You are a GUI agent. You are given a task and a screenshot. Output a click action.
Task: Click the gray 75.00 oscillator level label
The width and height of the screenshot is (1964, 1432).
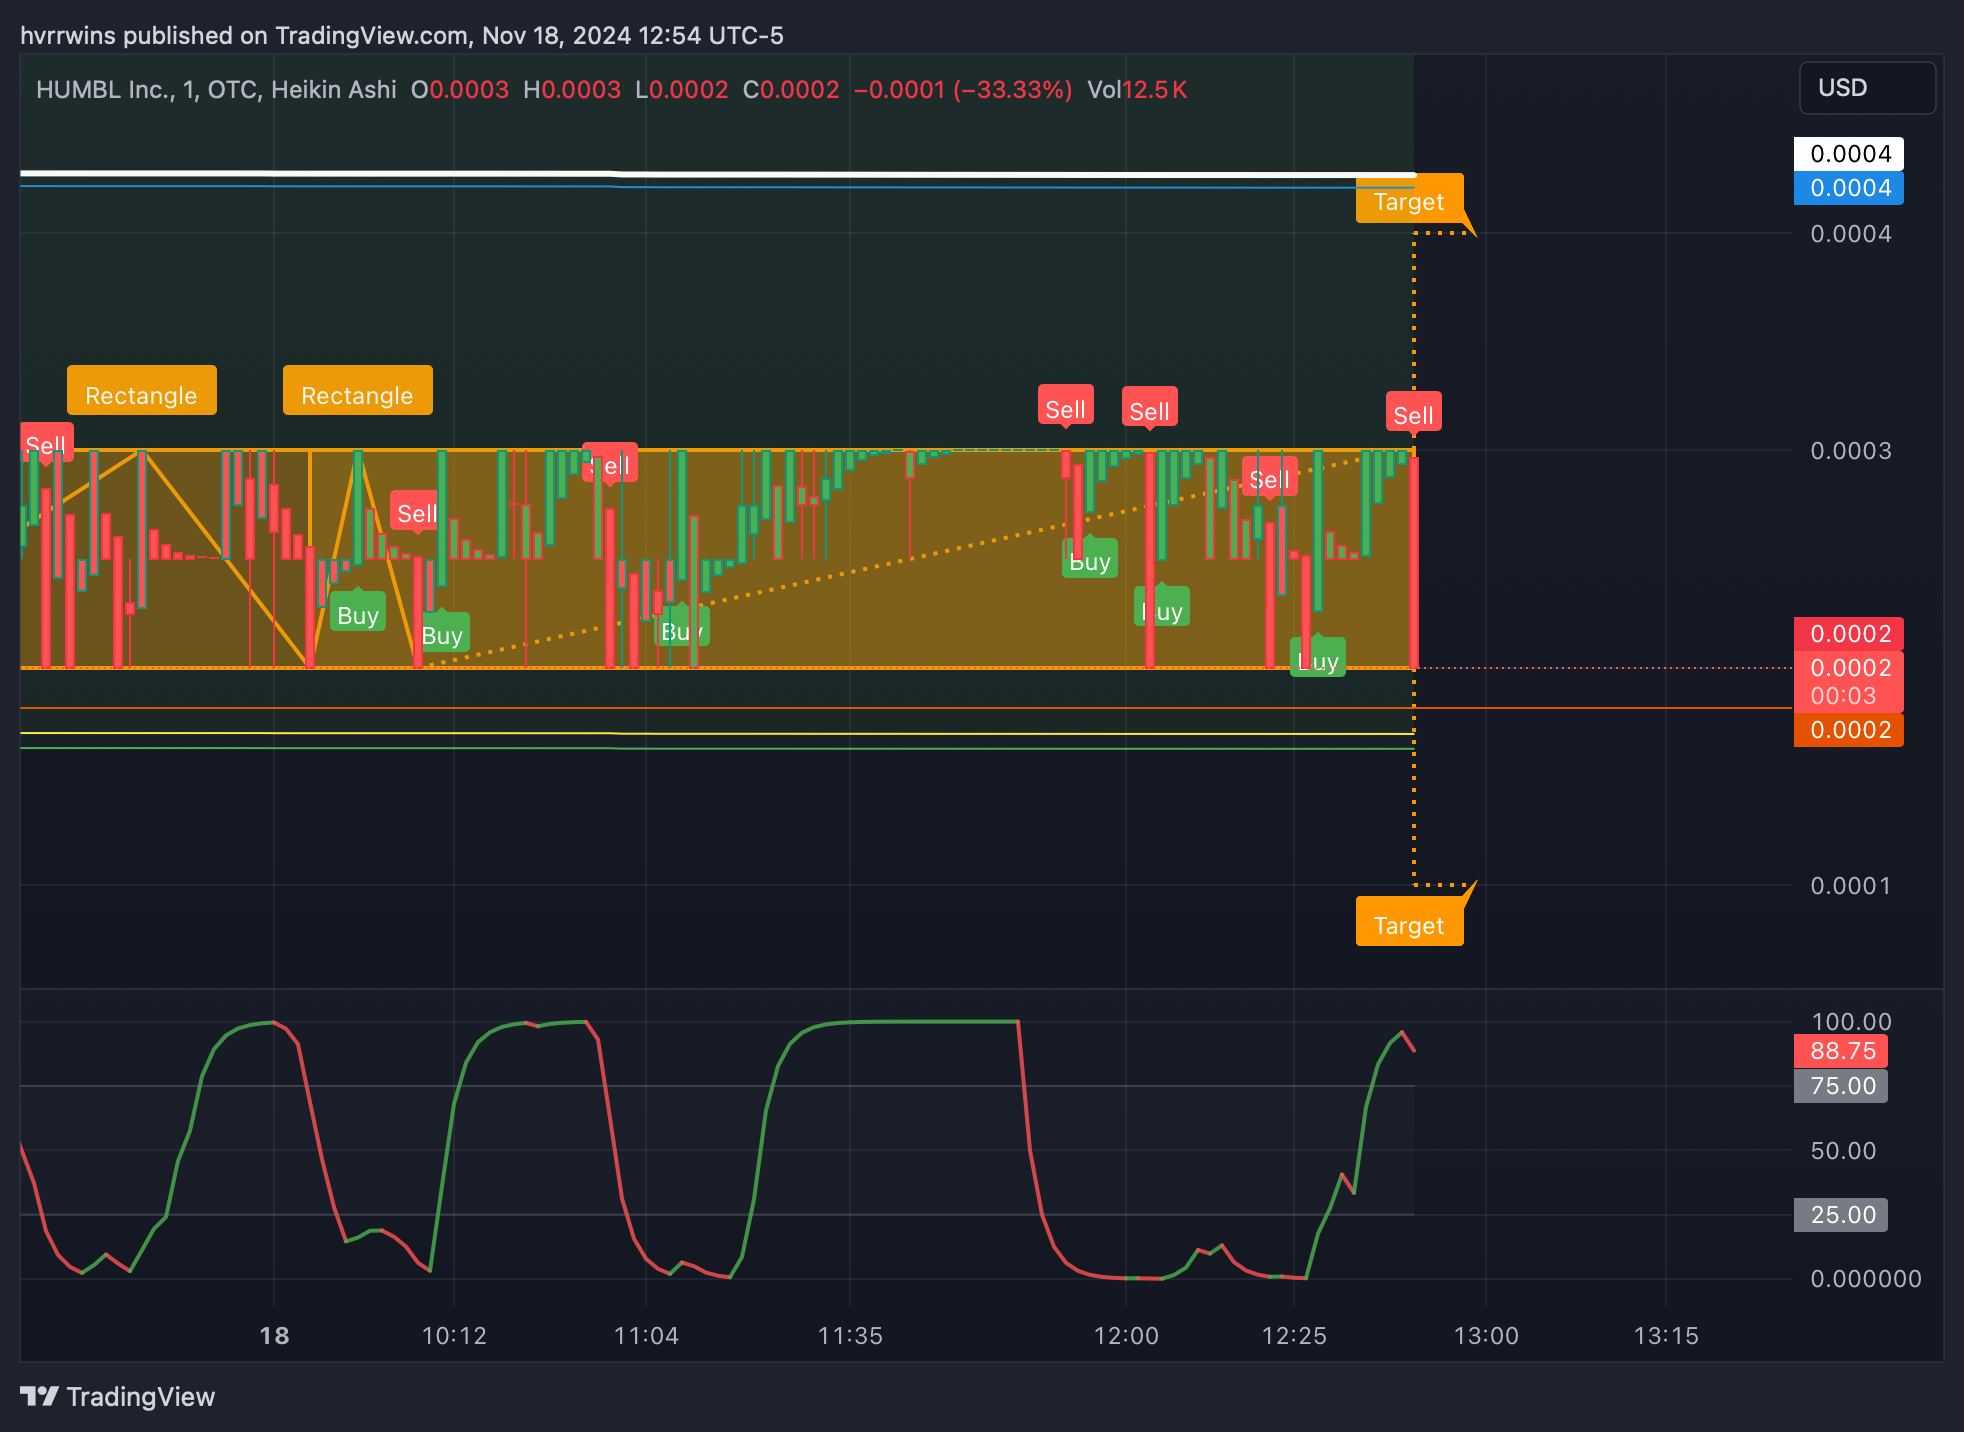point(1841,1086)
